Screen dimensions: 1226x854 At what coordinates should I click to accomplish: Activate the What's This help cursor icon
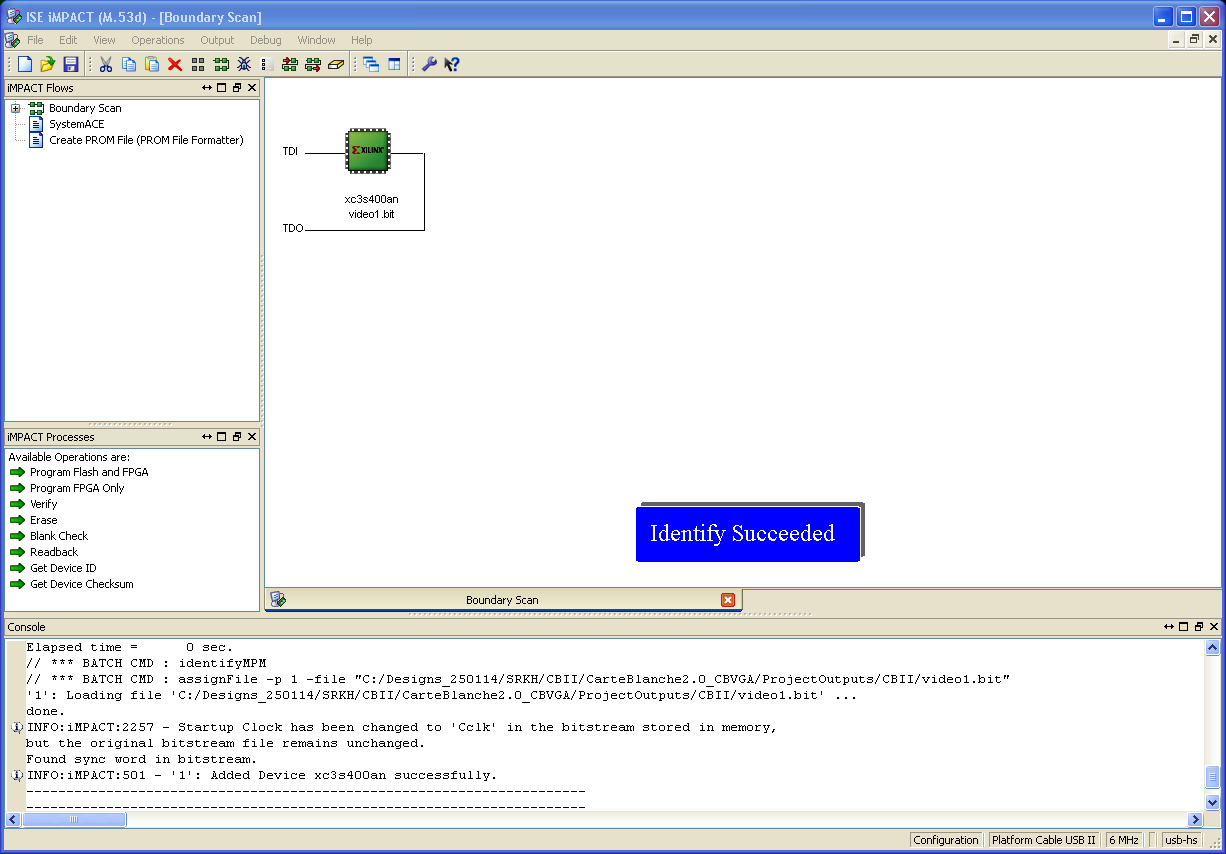(x=452, y=64)
